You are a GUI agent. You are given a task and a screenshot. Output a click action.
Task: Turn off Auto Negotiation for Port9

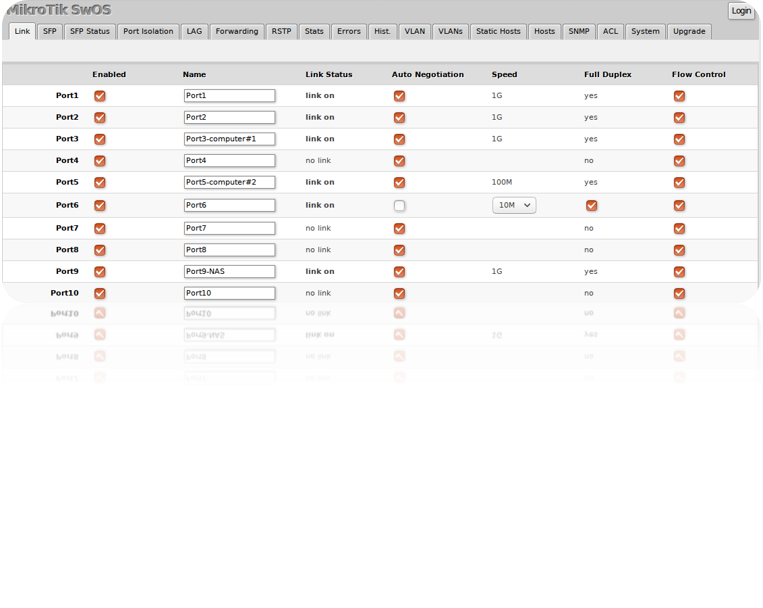(399, 271)
